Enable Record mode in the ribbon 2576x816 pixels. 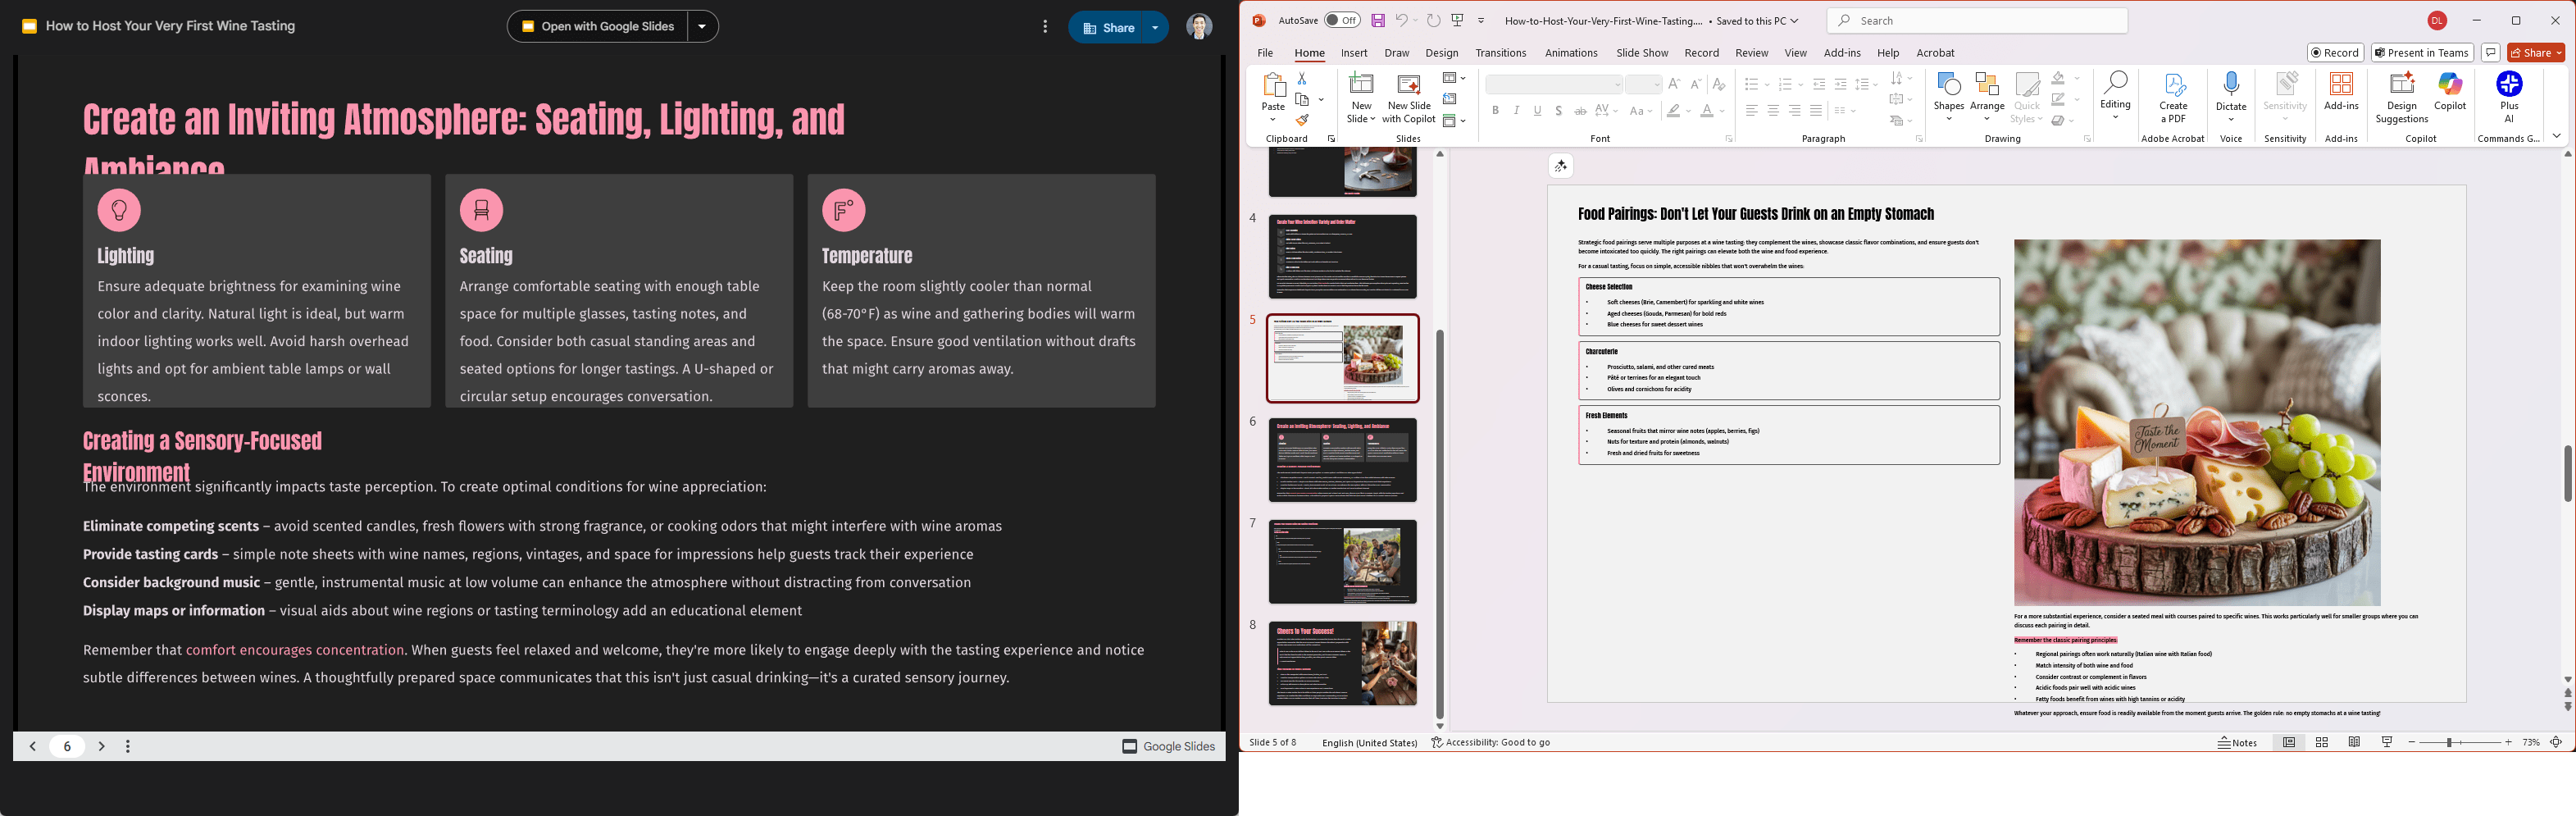pos(2335,52)
